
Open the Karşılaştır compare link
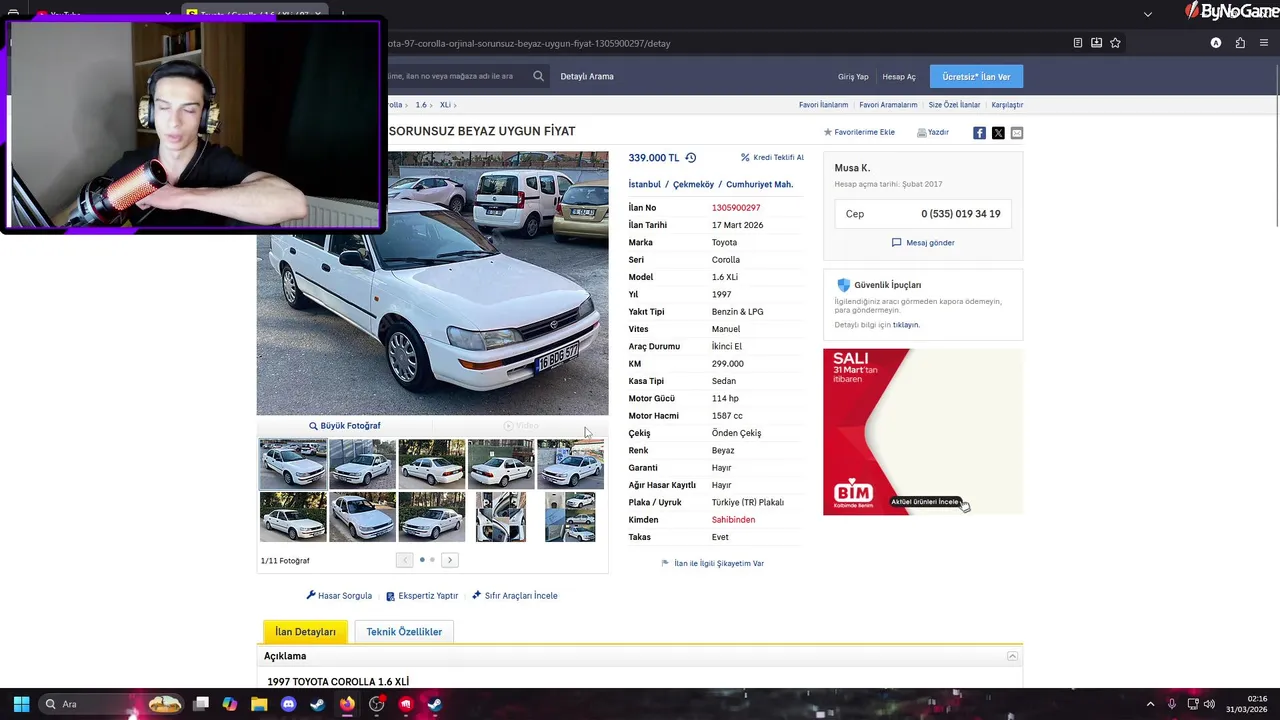[1007, 105]
